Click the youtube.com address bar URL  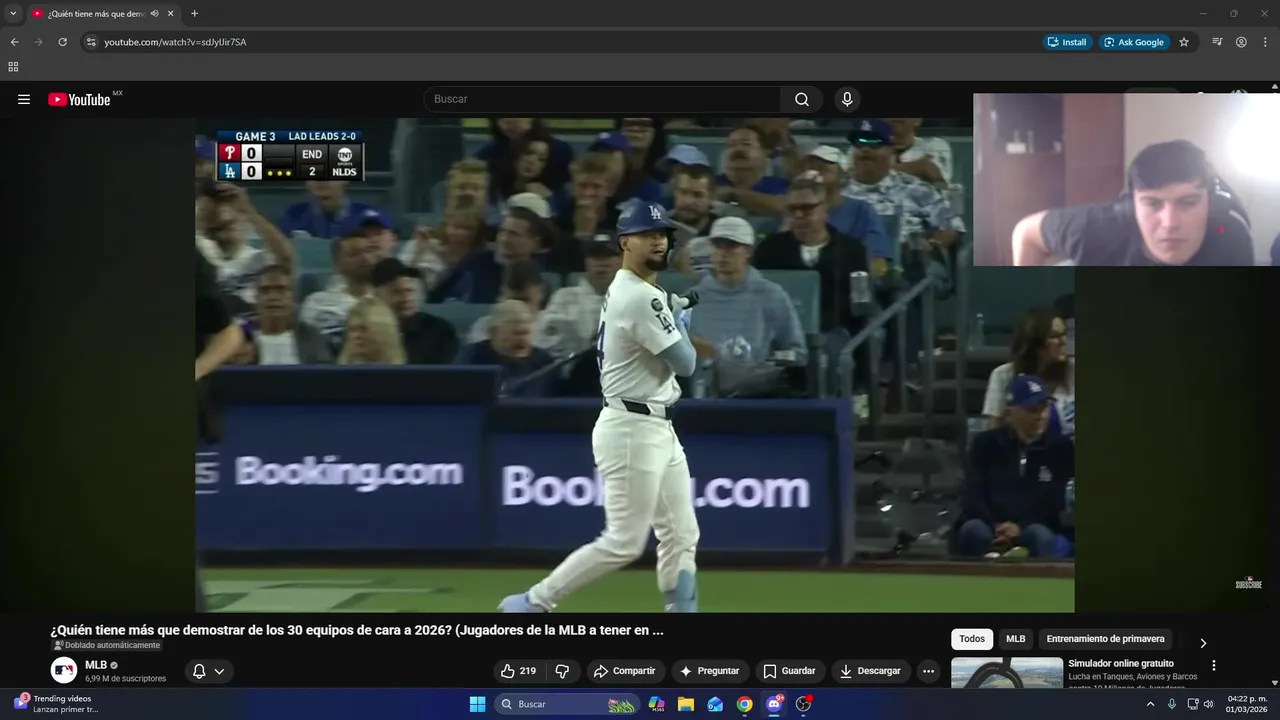(175, 42)
